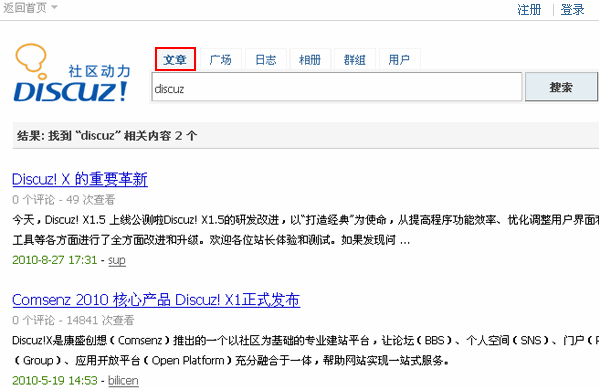Click the 搜索 search button
The height and width of the screenshot is (389, 599).
(561, 87)
